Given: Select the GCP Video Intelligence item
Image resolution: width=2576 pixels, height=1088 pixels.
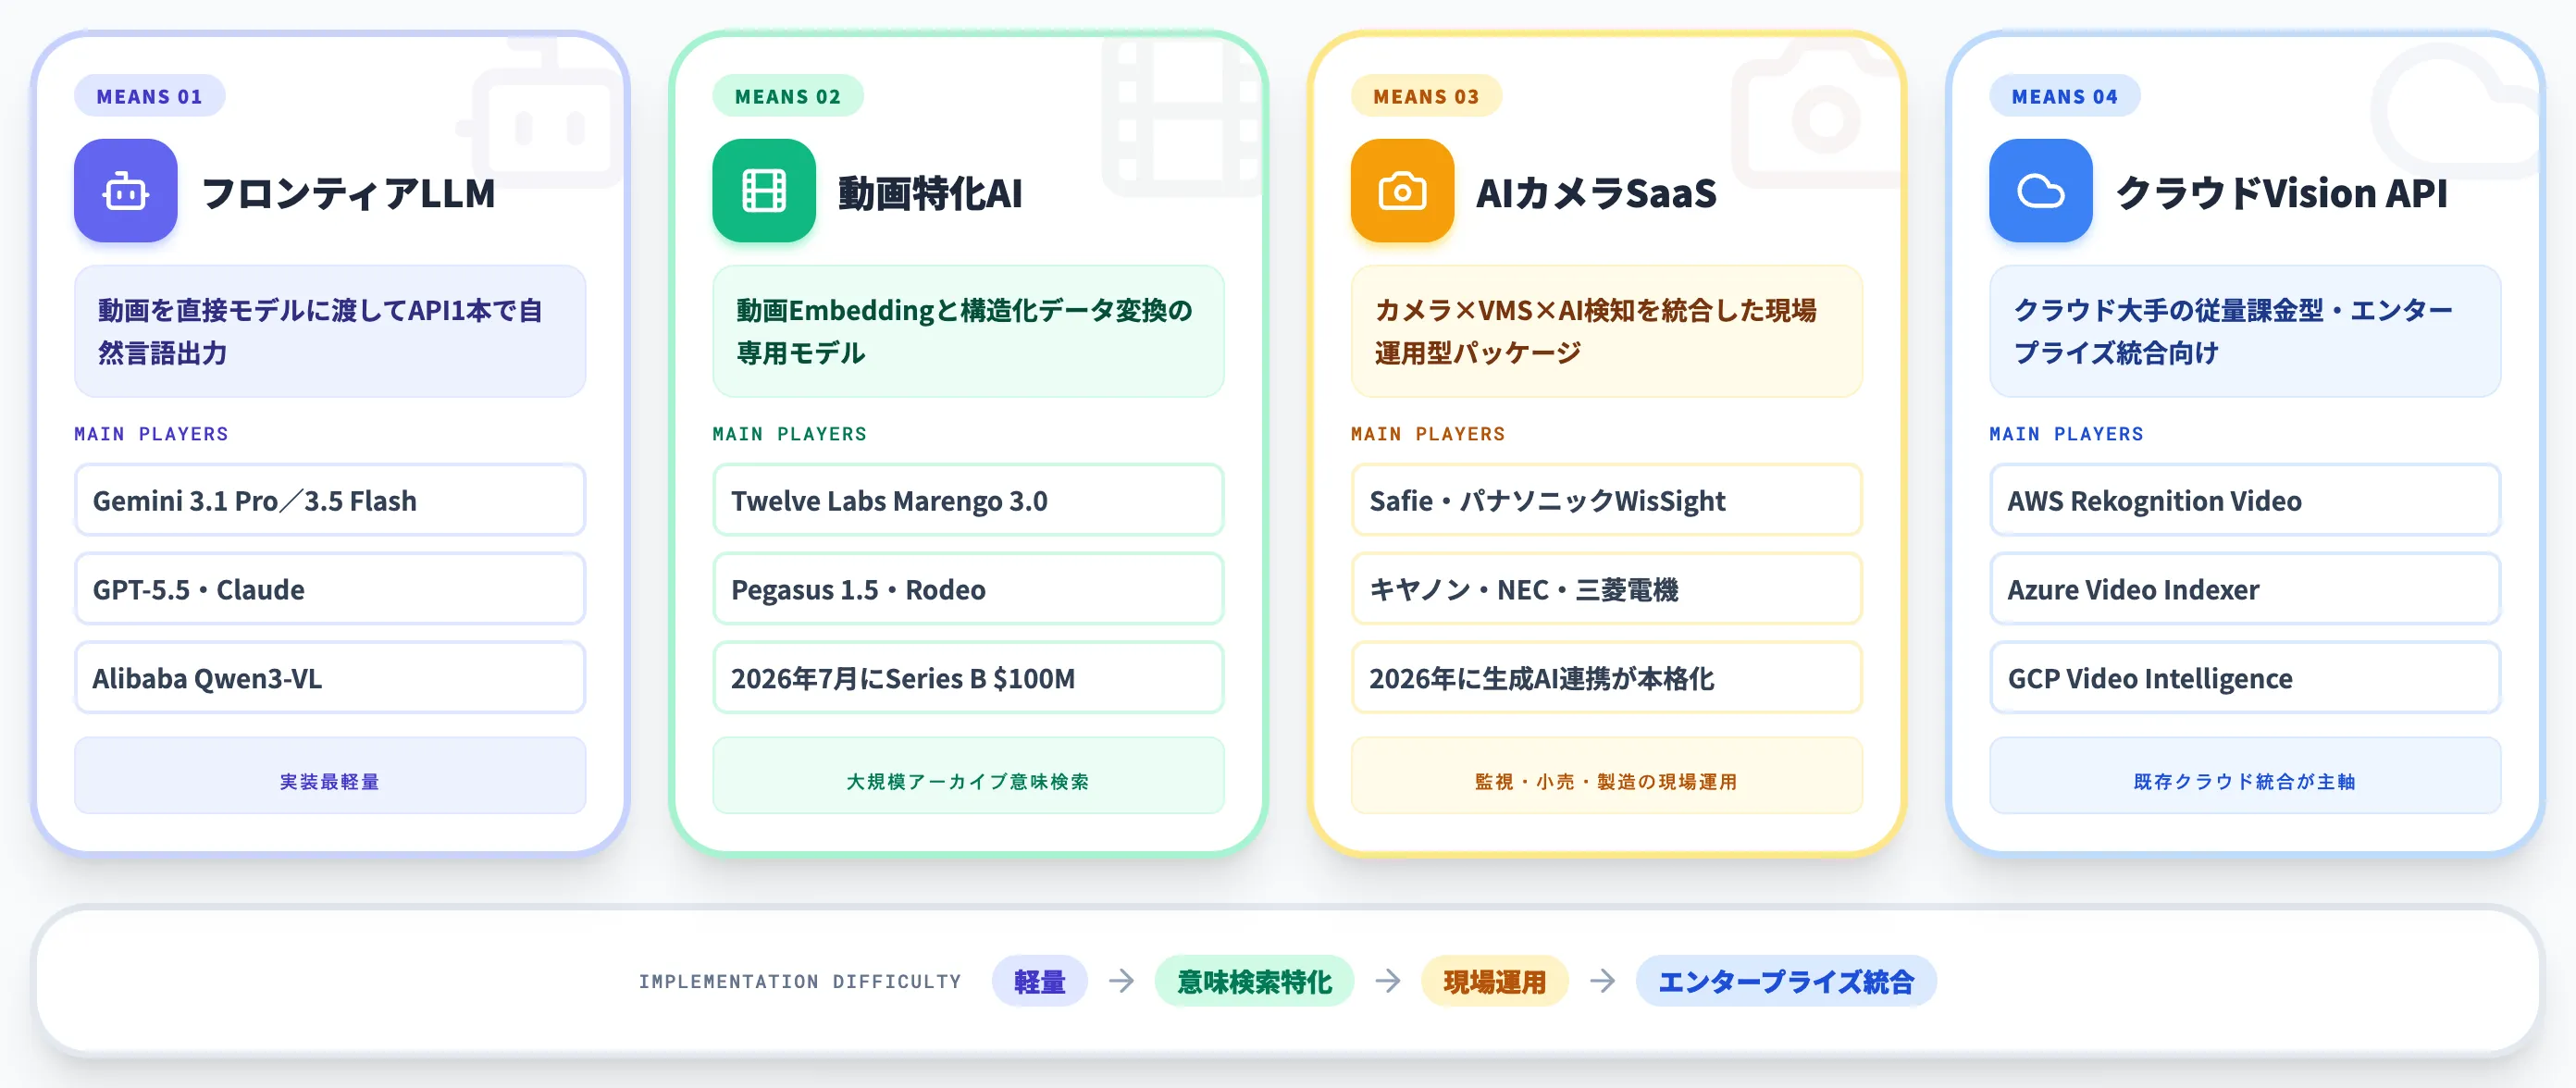Looking at the screenshot, I should [2244, 678].
